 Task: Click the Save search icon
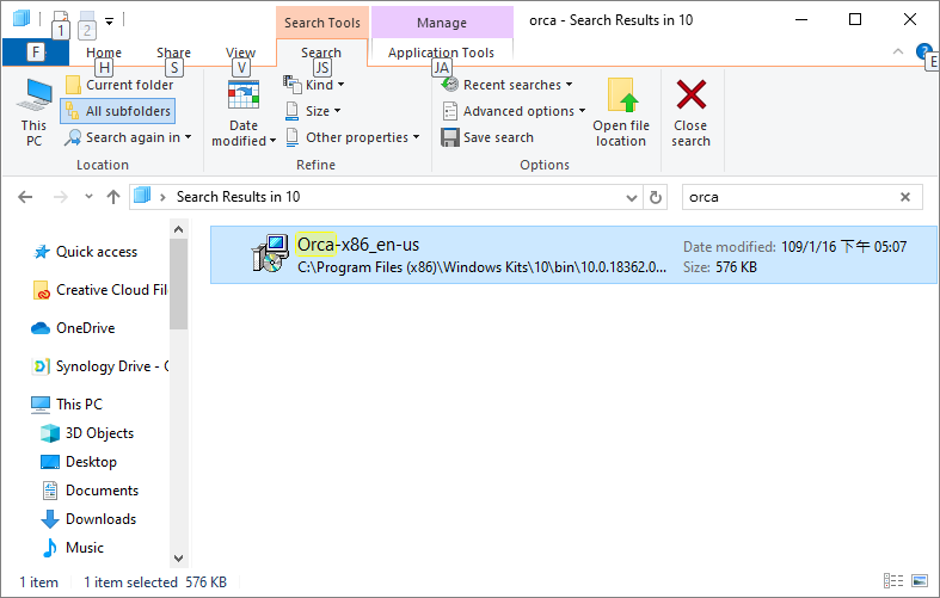pos(453,137)
